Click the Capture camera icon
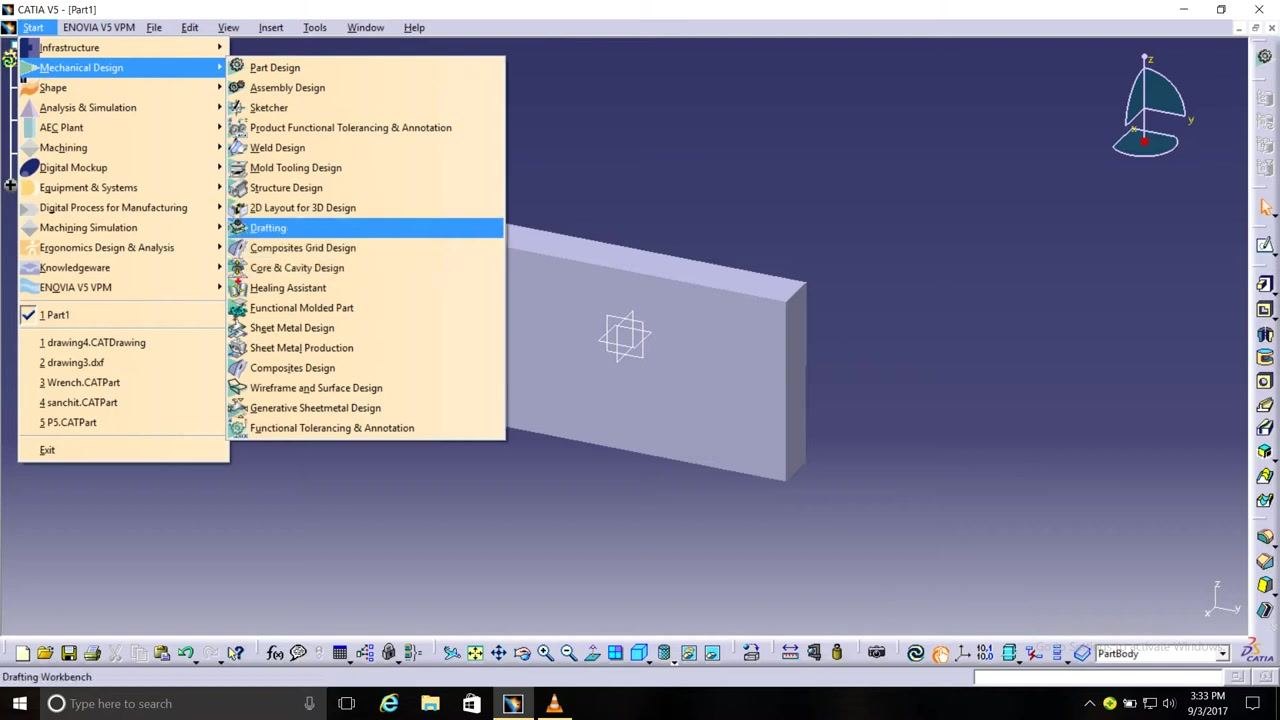1280x720 pixels. click(876, 653)
